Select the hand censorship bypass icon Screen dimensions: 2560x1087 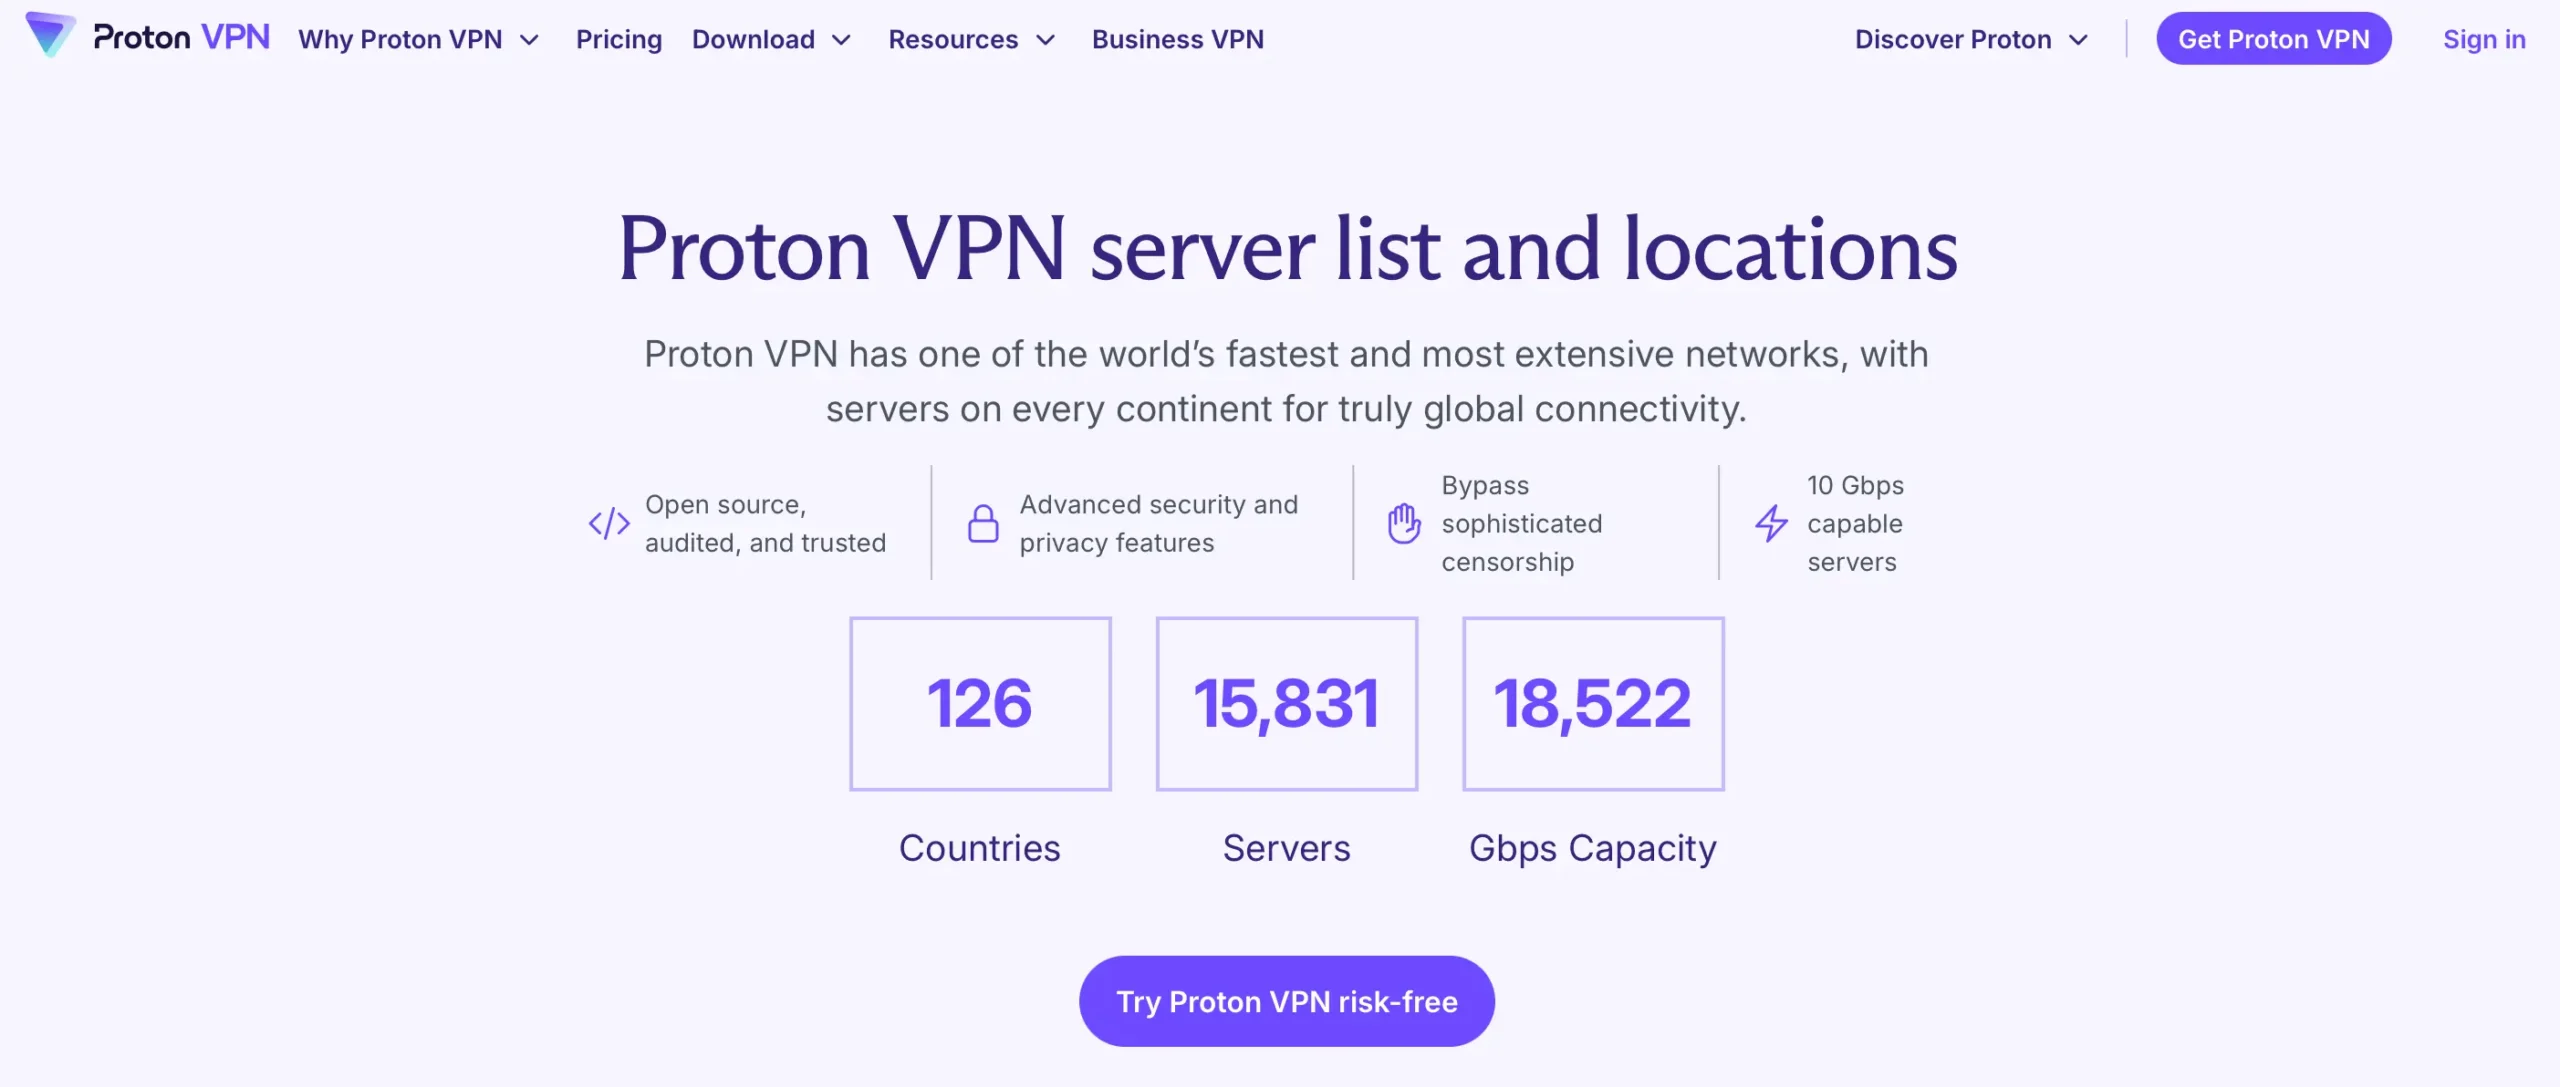point(1403,522)
